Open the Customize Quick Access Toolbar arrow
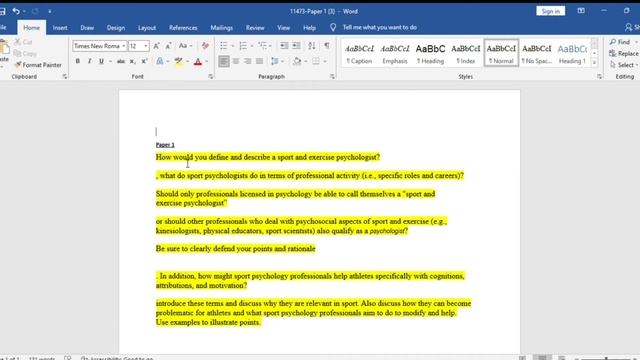The width and height of the screenshot is (640, 360). pos(49,11)
